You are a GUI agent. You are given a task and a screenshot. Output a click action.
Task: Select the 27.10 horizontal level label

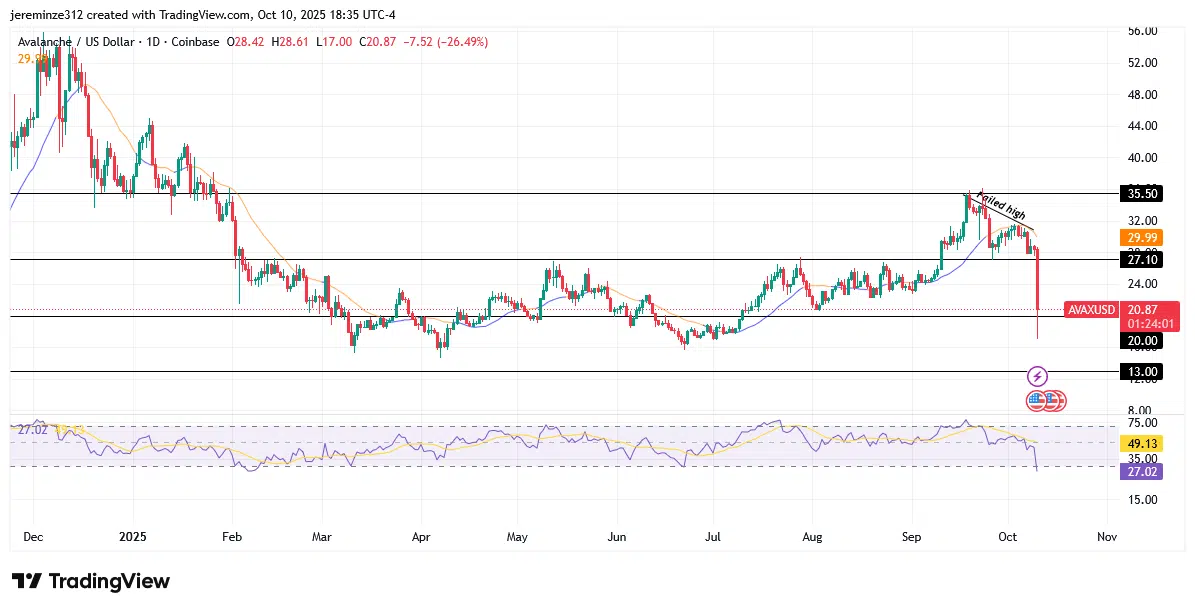[x=1142, y=260]
